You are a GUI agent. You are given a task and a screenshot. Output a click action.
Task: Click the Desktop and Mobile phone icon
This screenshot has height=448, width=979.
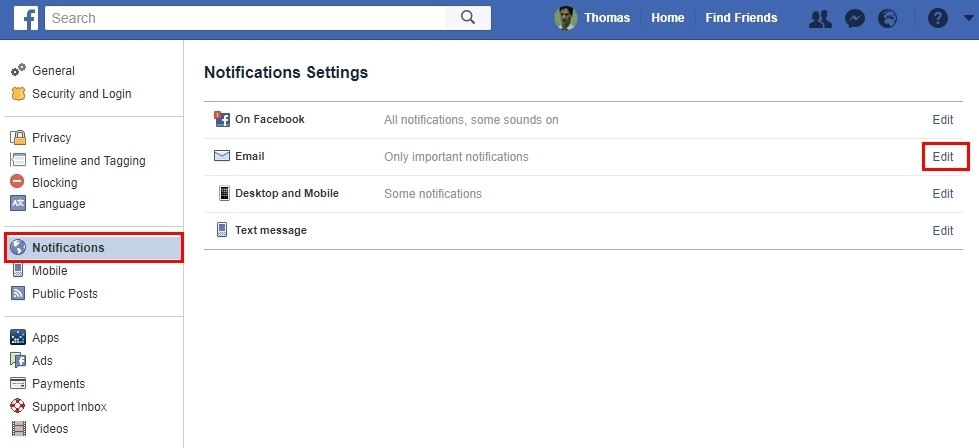[x=224, y=193]
